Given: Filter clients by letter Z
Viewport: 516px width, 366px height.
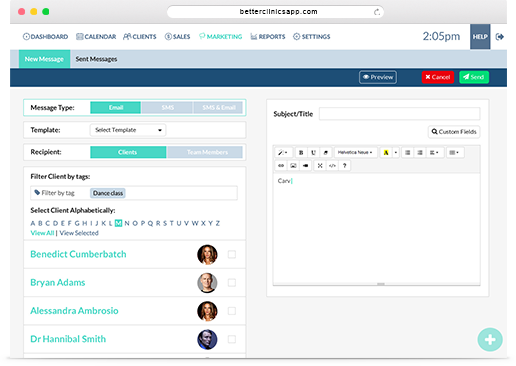Looking at the screenshot, I should (218, 223).
